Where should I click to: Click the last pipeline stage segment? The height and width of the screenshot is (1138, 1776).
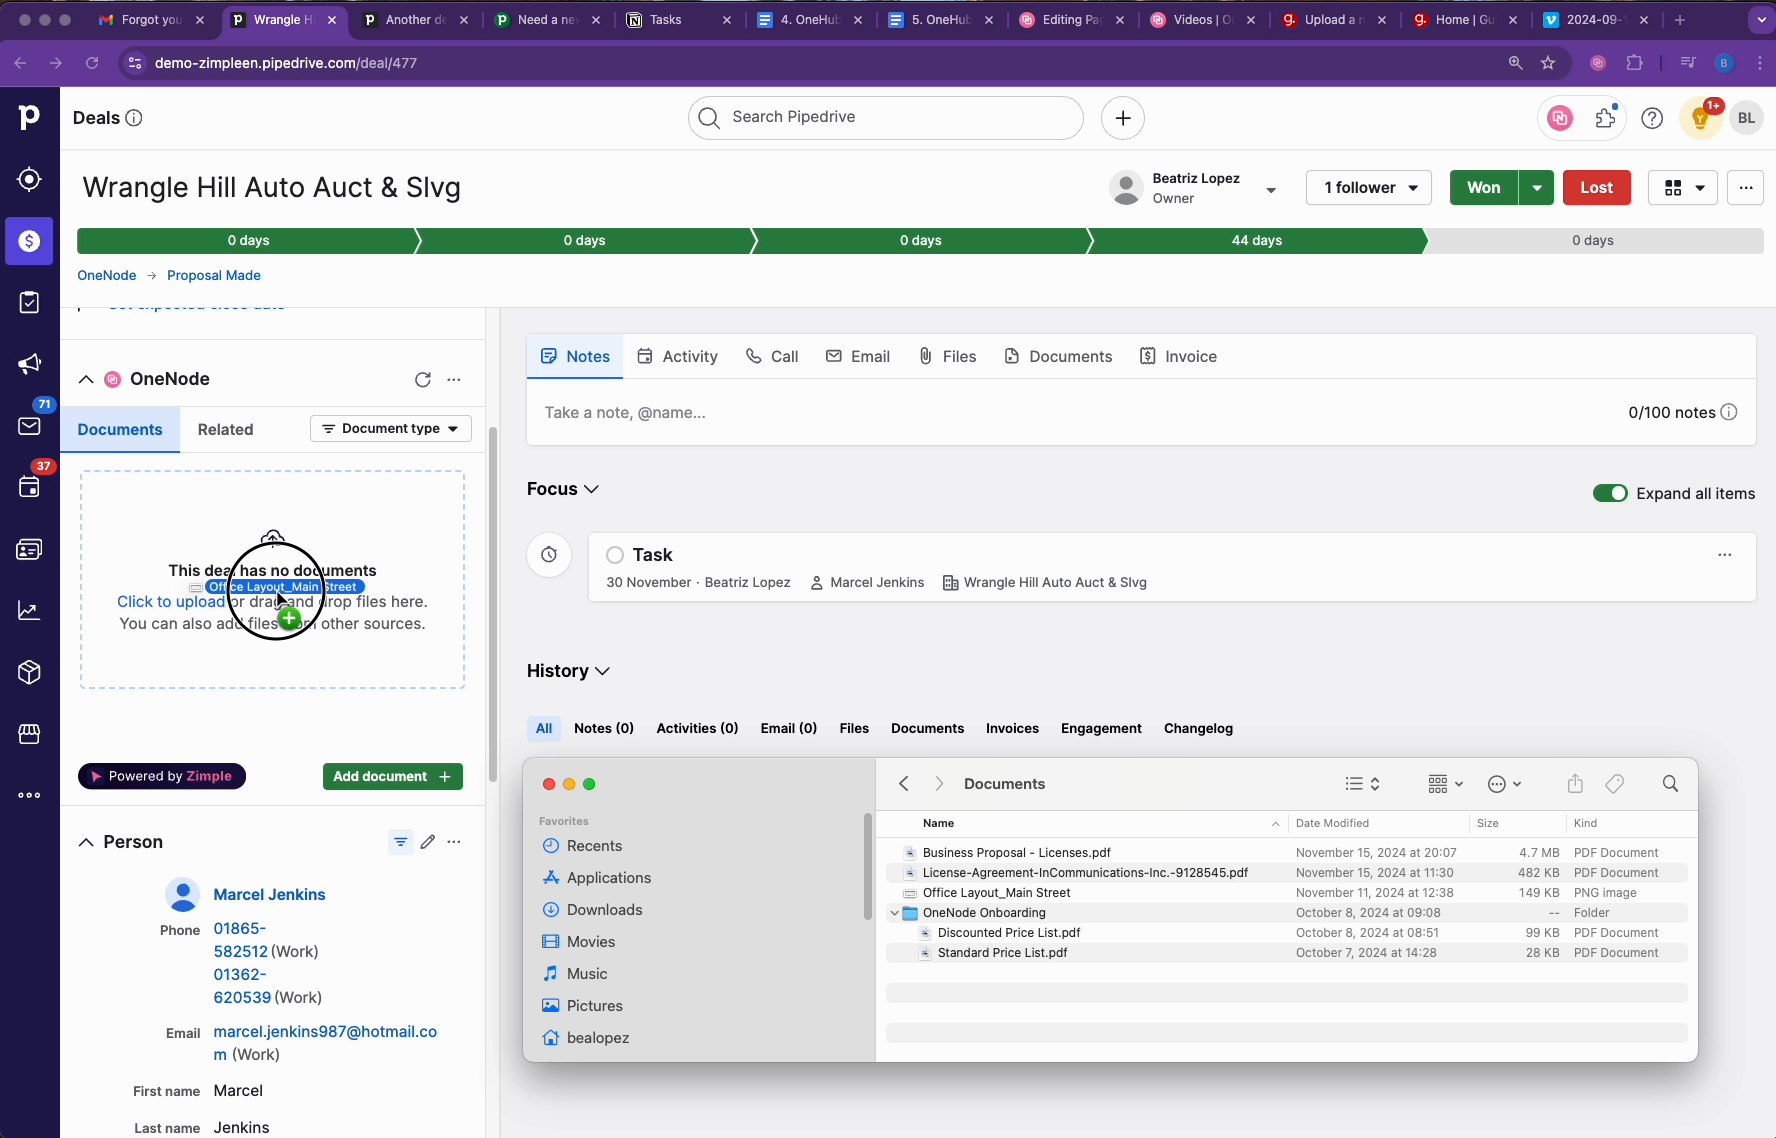1594,241
